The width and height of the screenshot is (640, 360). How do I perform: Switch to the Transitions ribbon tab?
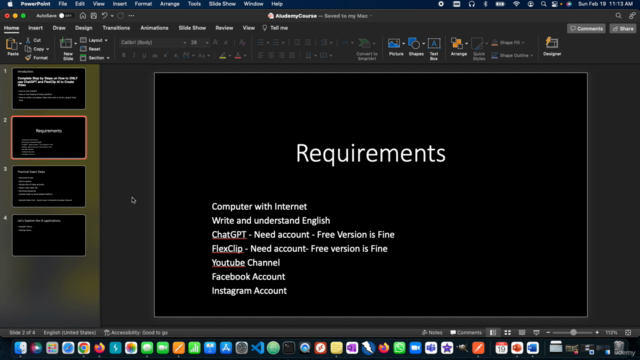[x=116, y=28]
